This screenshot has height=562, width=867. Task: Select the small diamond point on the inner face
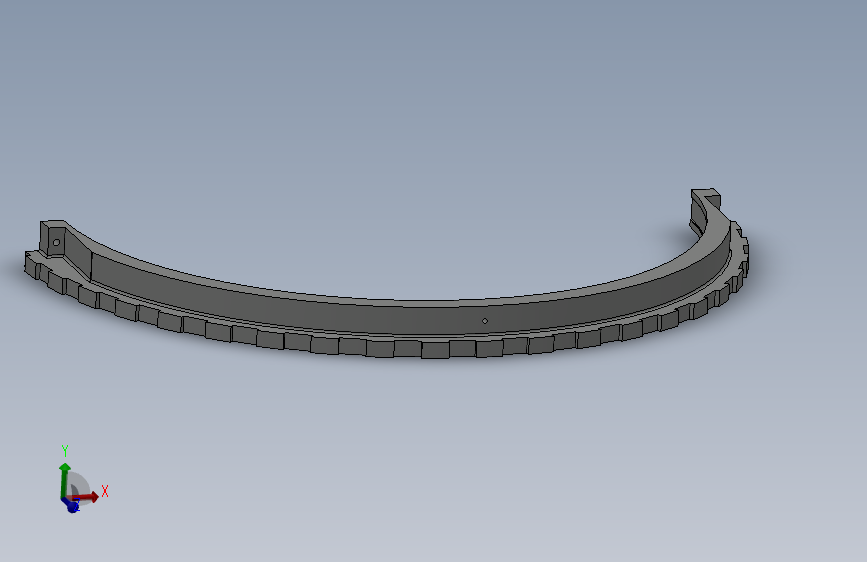[485, 321]
